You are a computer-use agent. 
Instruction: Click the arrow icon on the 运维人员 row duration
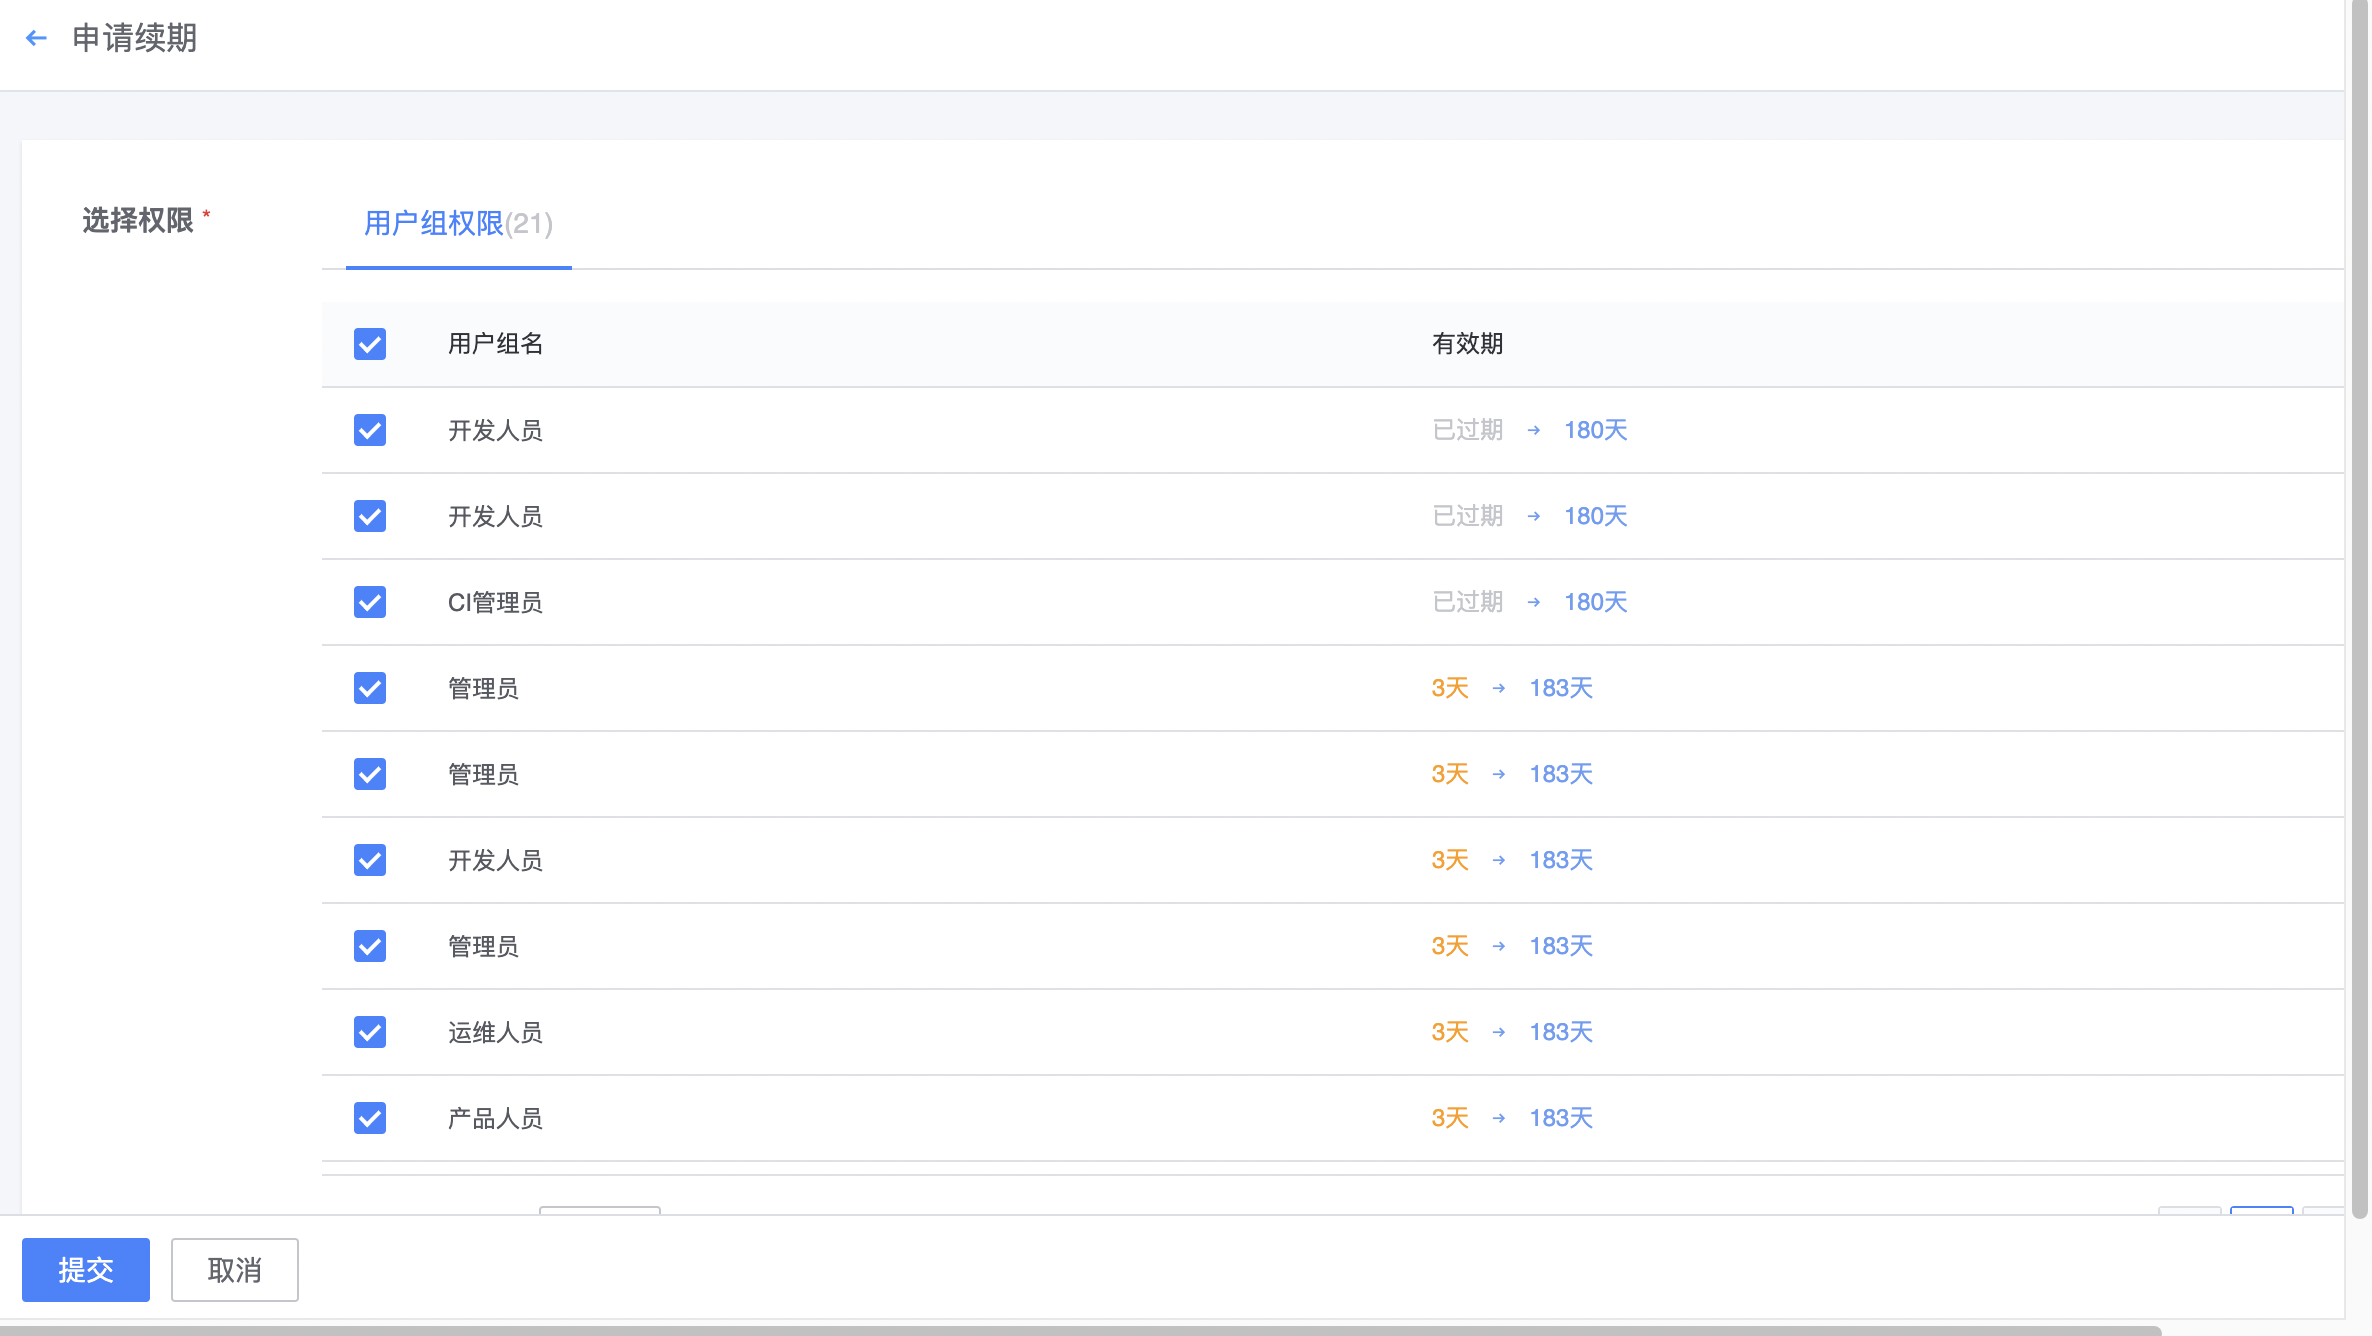pos(1497,1032)
